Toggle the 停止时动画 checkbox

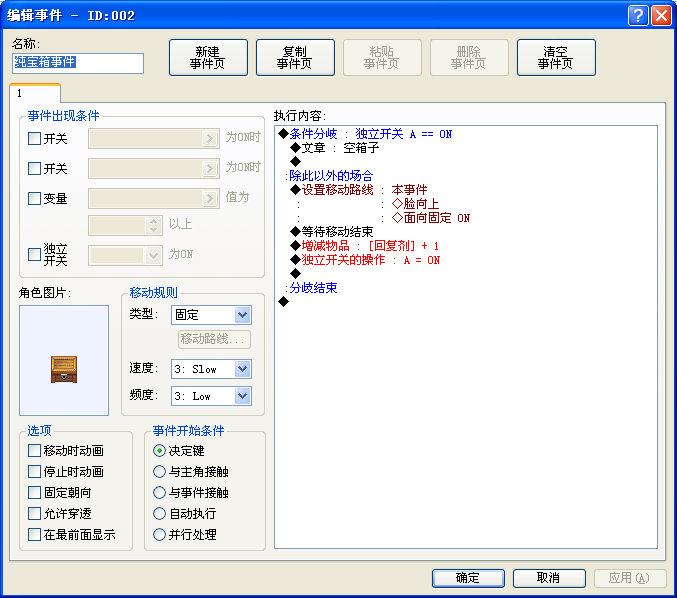[x=34, y=471]
